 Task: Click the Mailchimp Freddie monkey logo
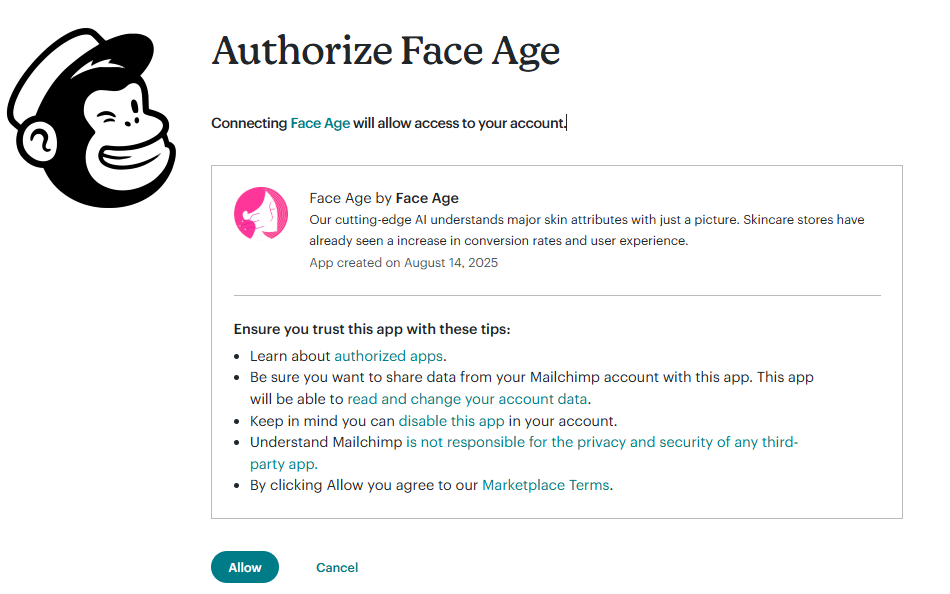(x=91, y=118)
